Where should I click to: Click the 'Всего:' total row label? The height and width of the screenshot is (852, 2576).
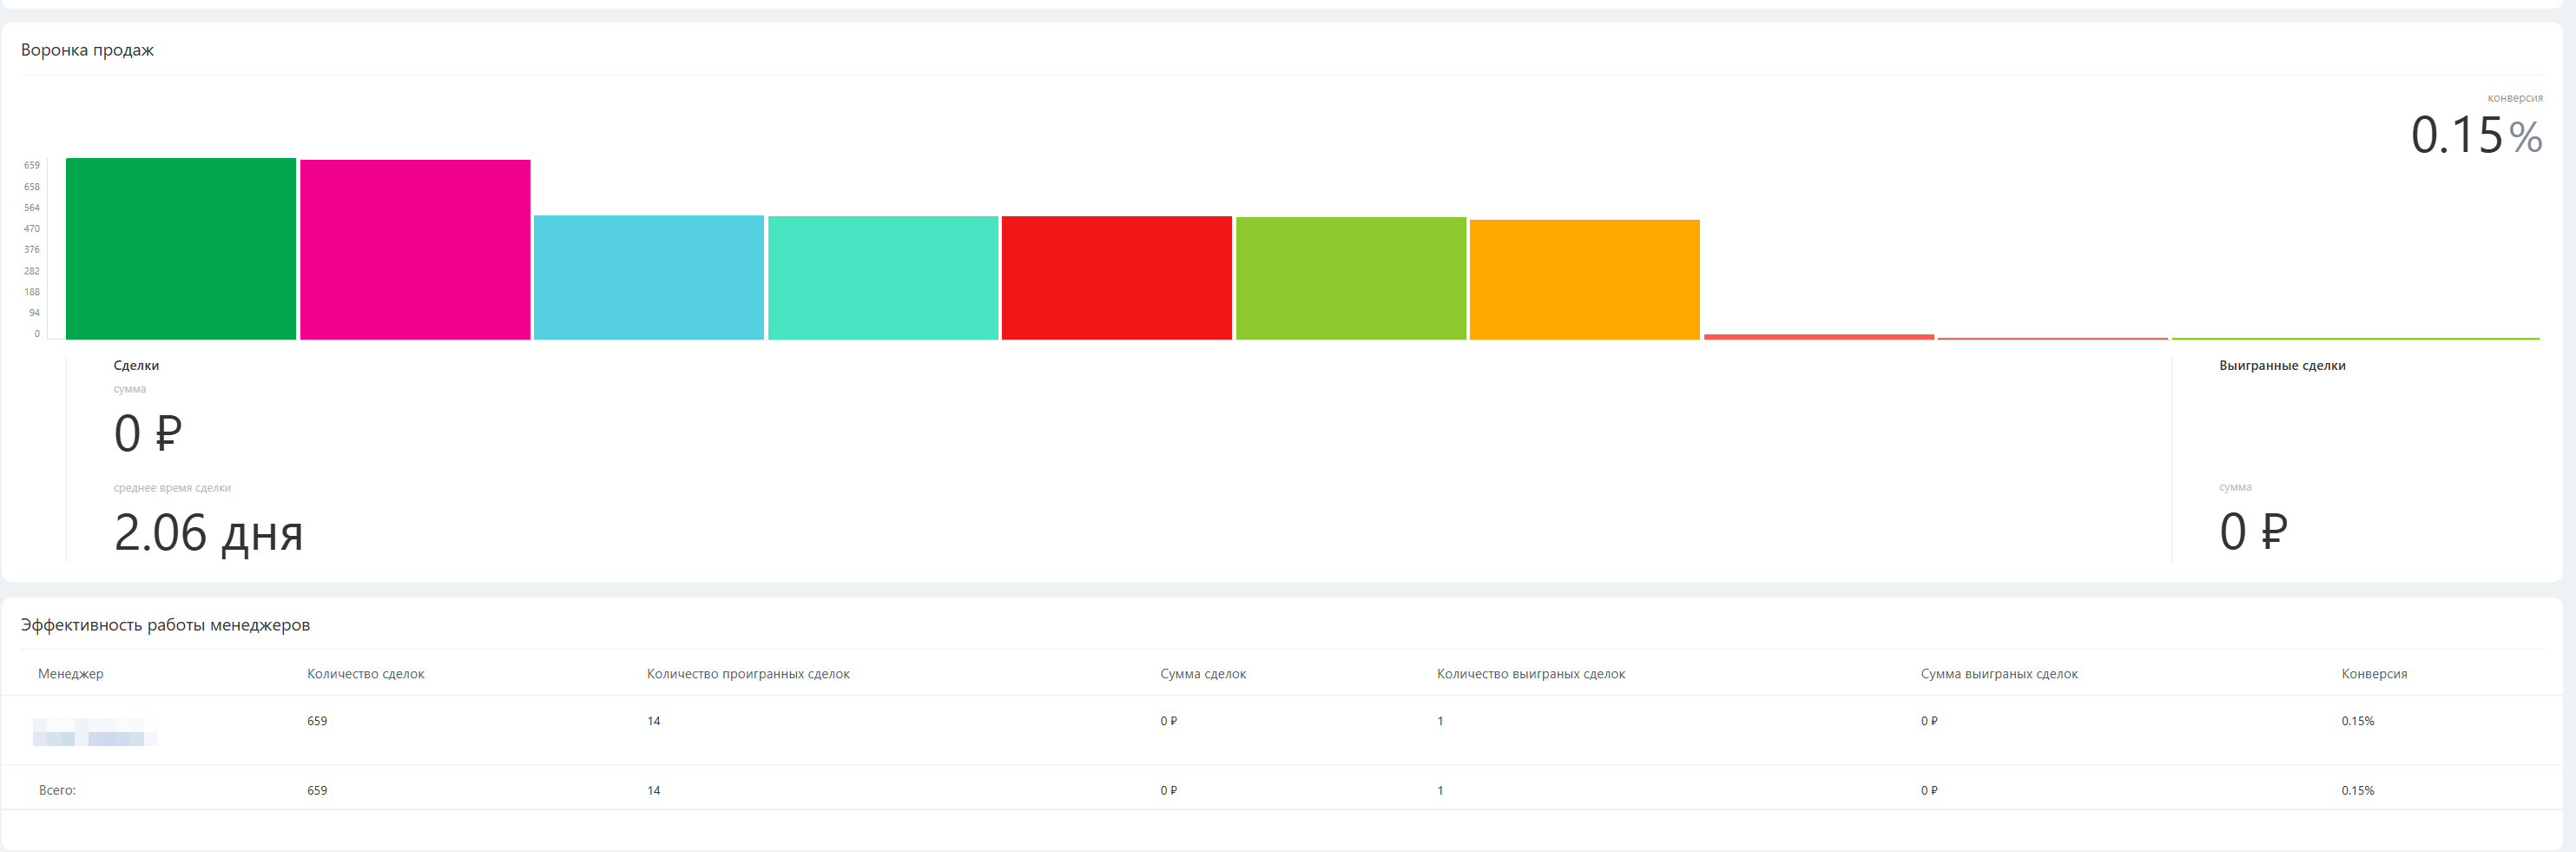(x=57, y=790)
